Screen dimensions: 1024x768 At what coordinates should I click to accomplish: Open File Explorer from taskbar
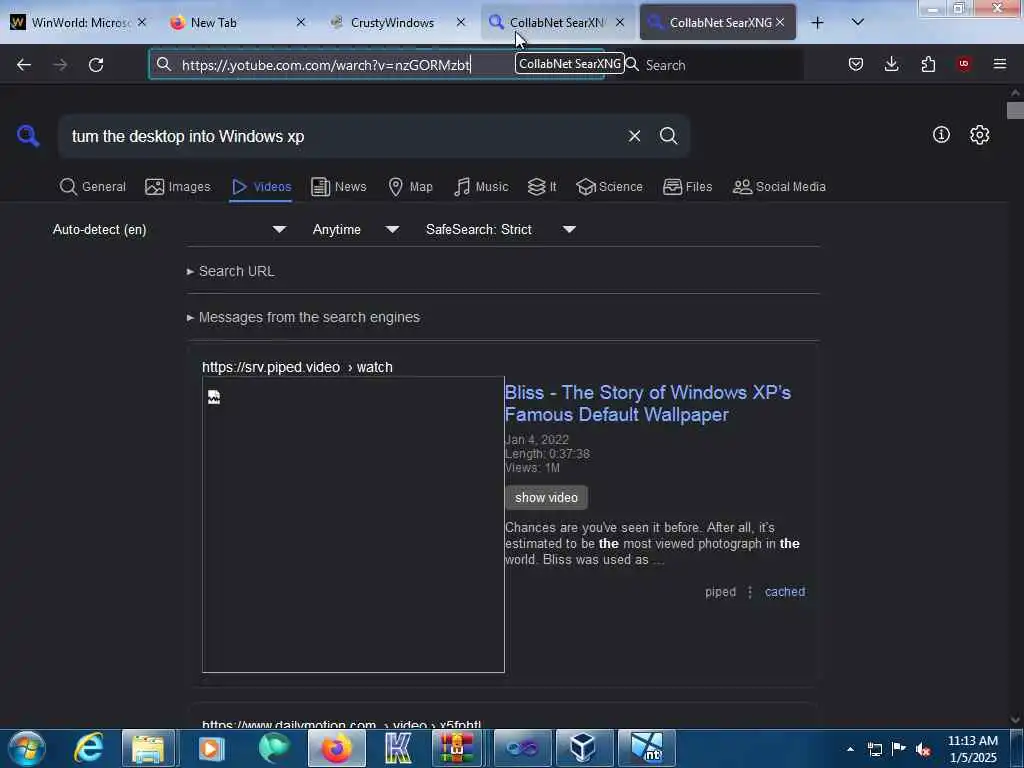point(148,748)
